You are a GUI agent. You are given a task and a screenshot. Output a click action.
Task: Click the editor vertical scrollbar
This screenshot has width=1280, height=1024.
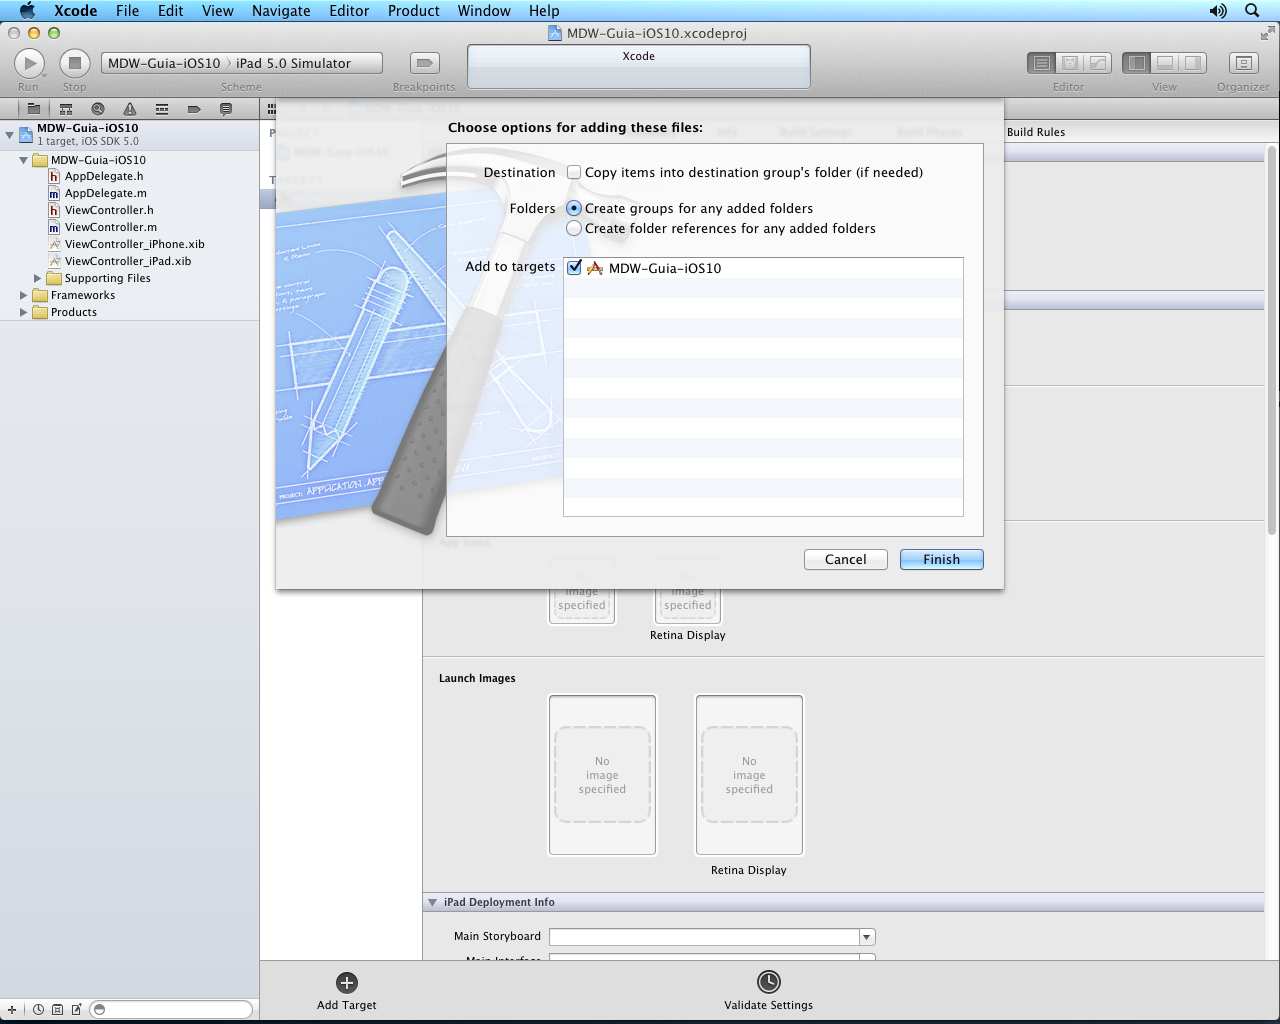[1272, 340]
